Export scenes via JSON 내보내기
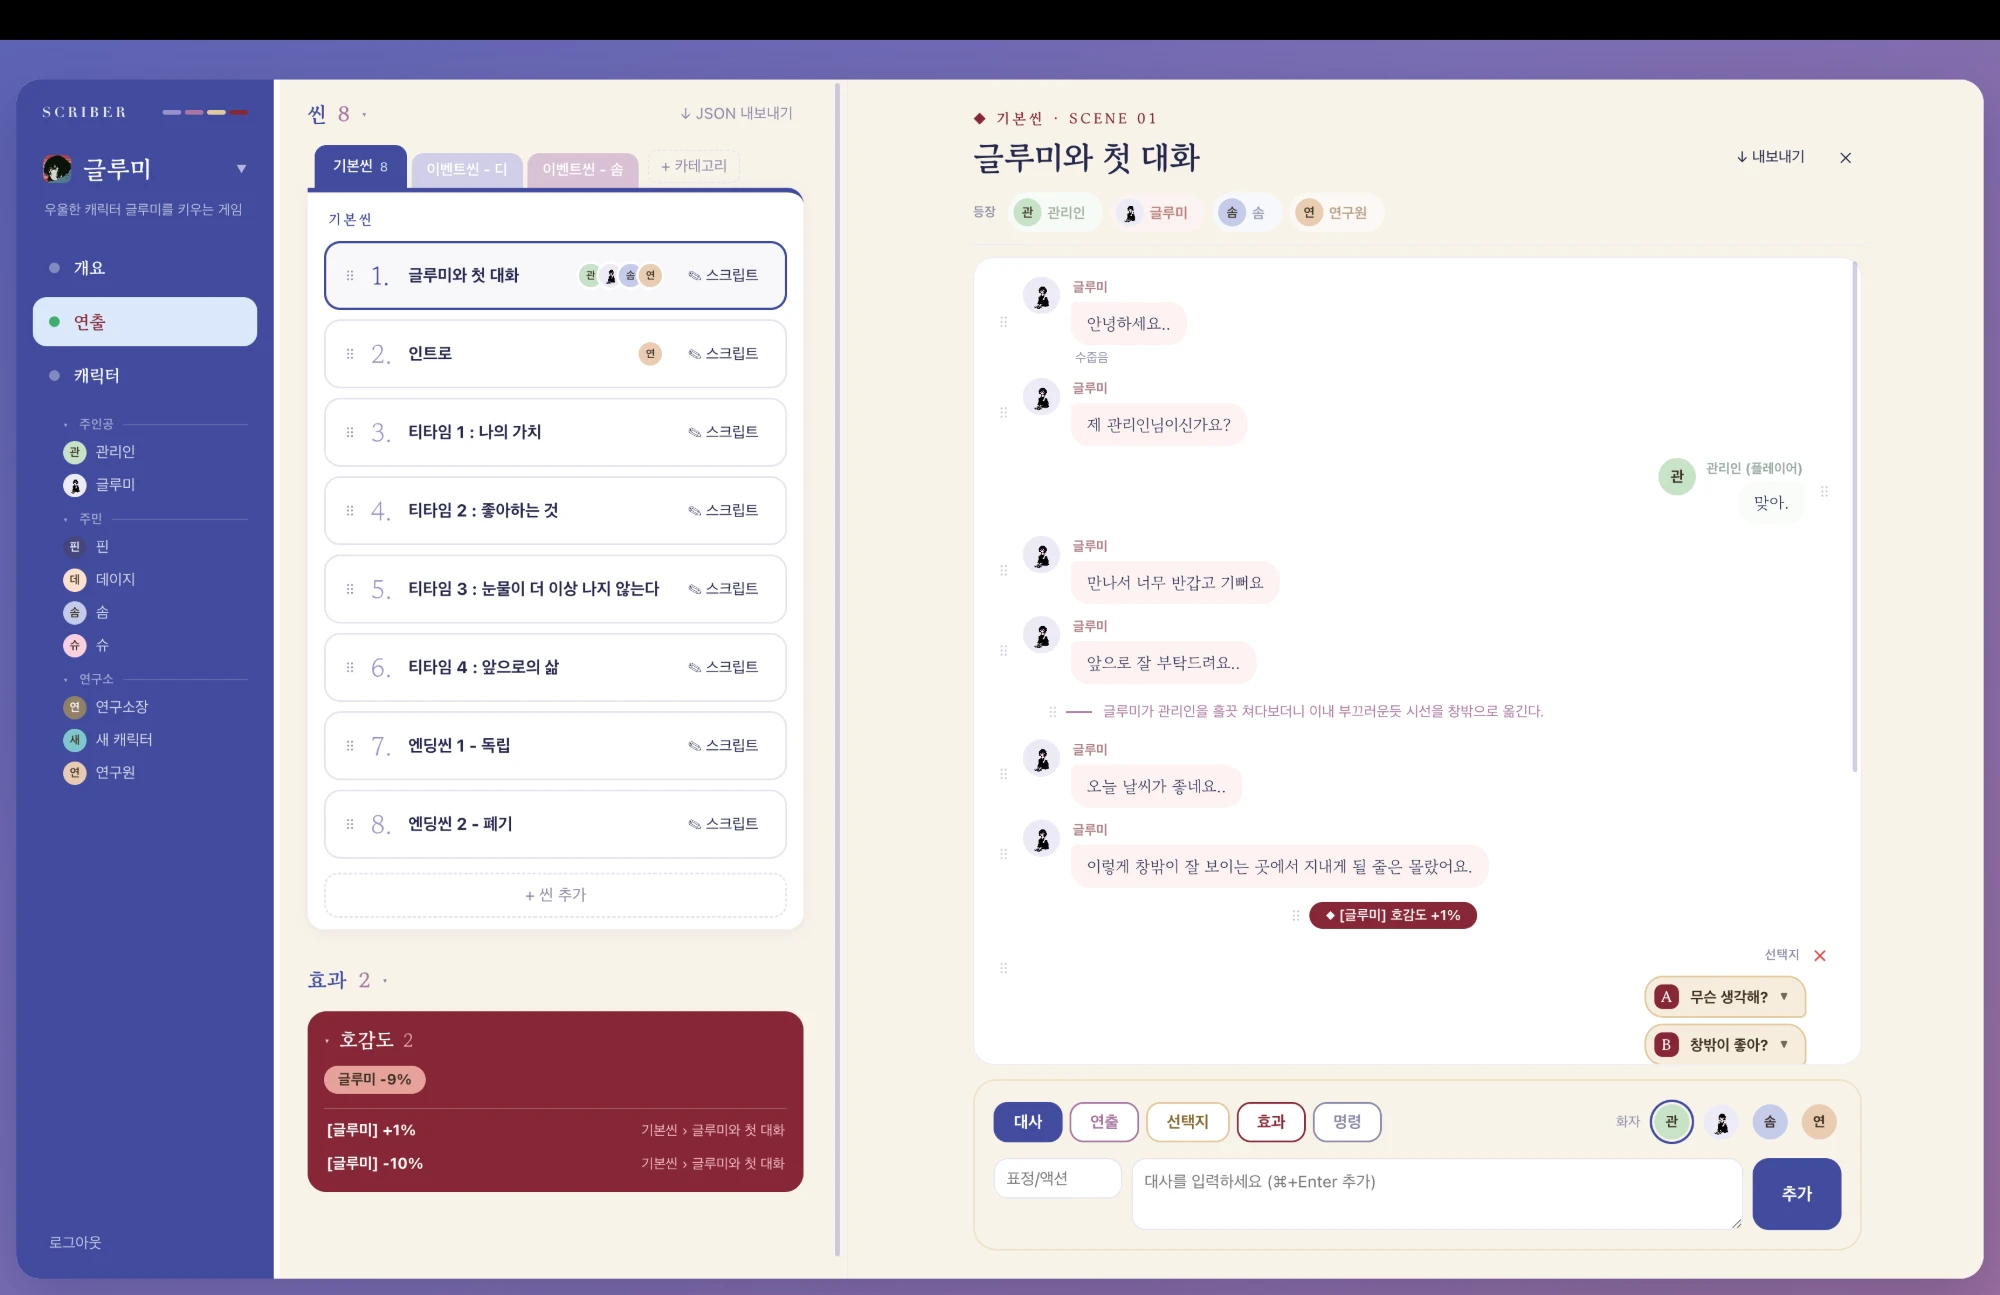 [x=737, y=114]
